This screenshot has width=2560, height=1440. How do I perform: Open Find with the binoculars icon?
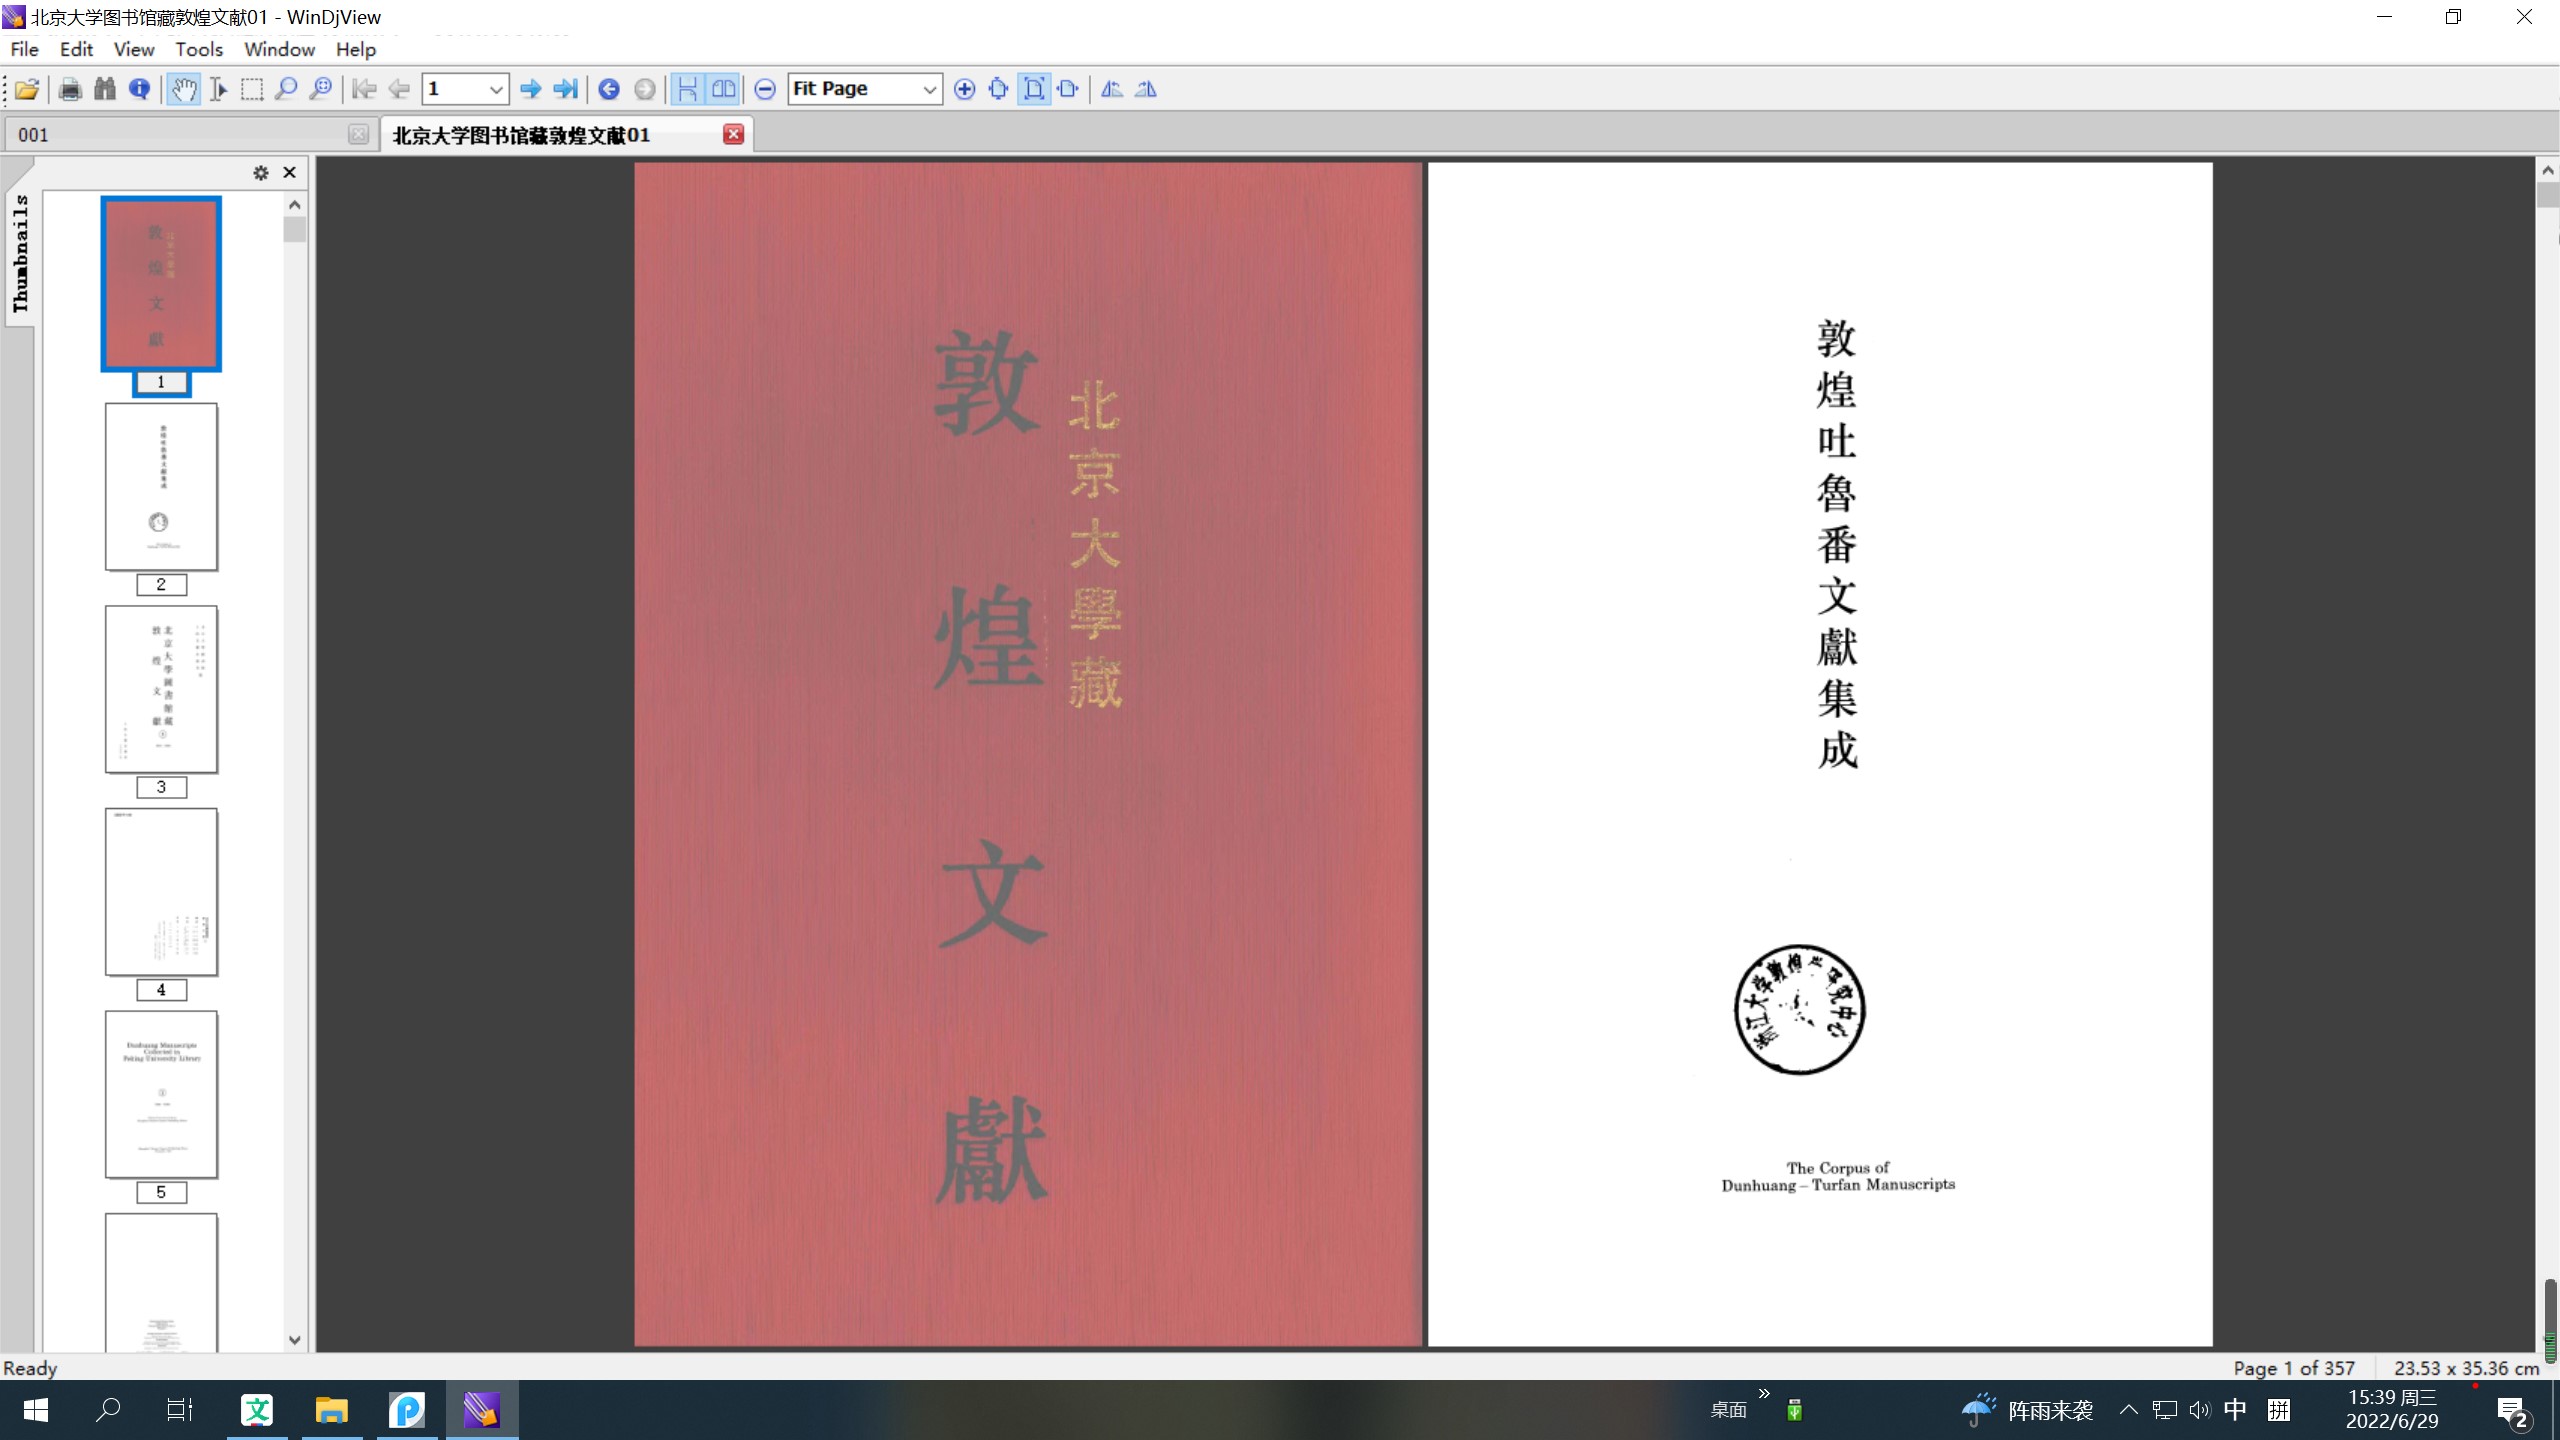pyautogui.click(x=105, y=89)
